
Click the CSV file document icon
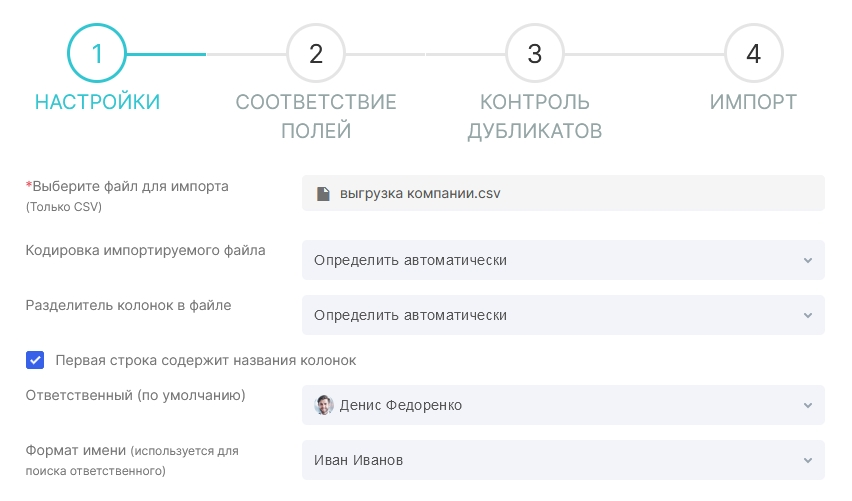323,193
